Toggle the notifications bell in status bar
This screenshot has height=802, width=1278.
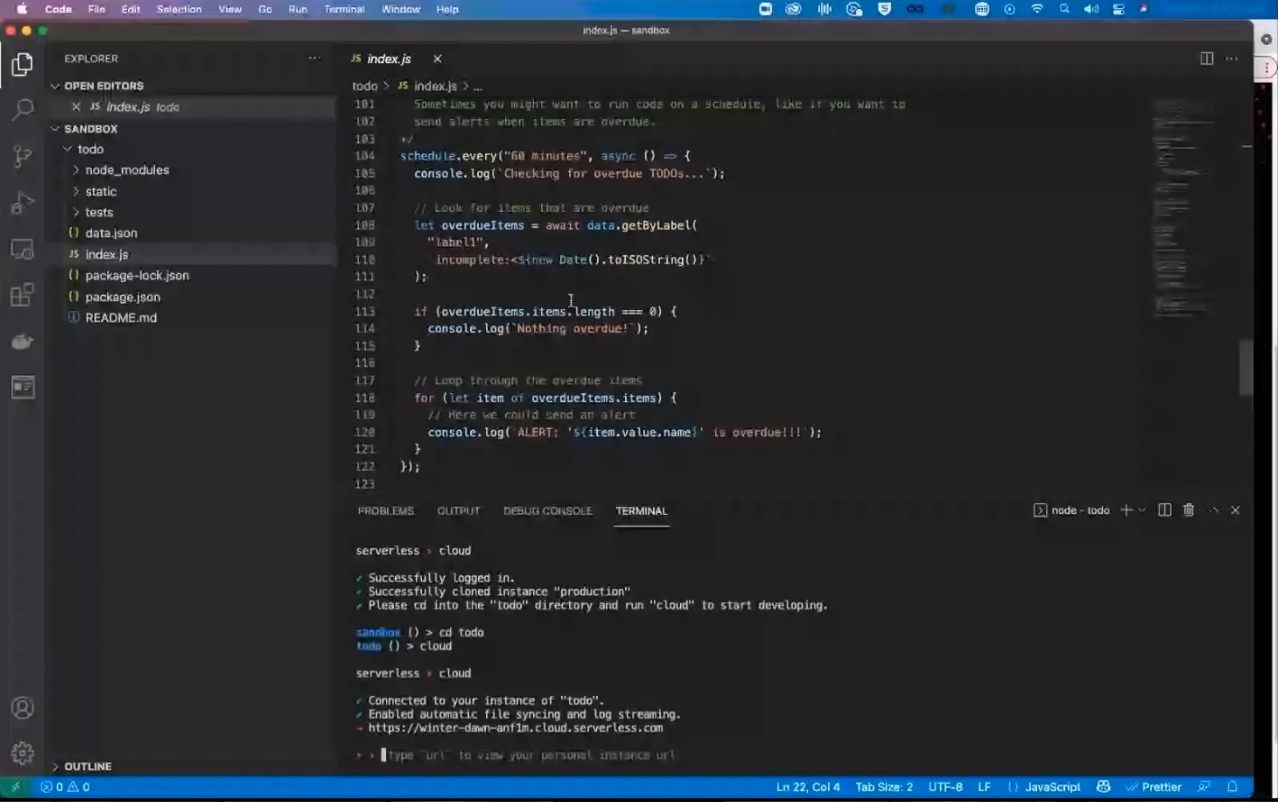pyautogui.click(x=1233, y=787)
